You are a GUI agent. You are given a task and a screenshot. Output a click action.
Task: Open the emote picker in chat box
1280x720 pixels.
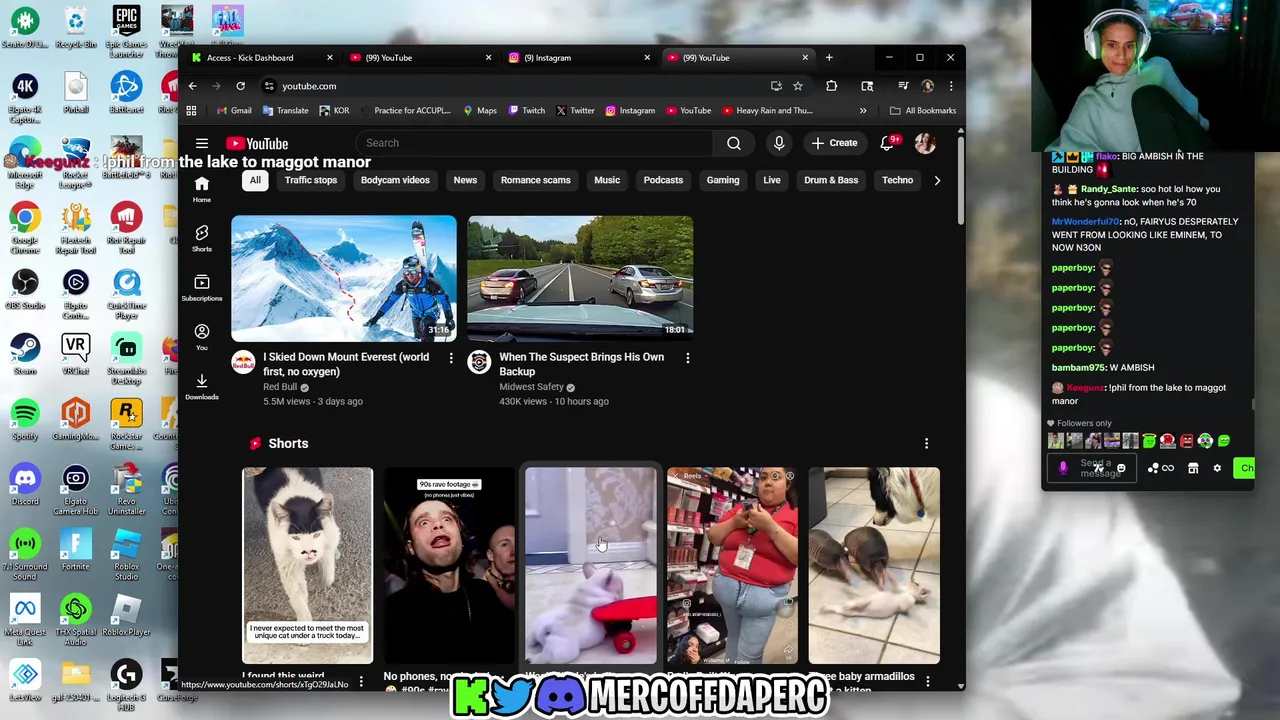1121,468
